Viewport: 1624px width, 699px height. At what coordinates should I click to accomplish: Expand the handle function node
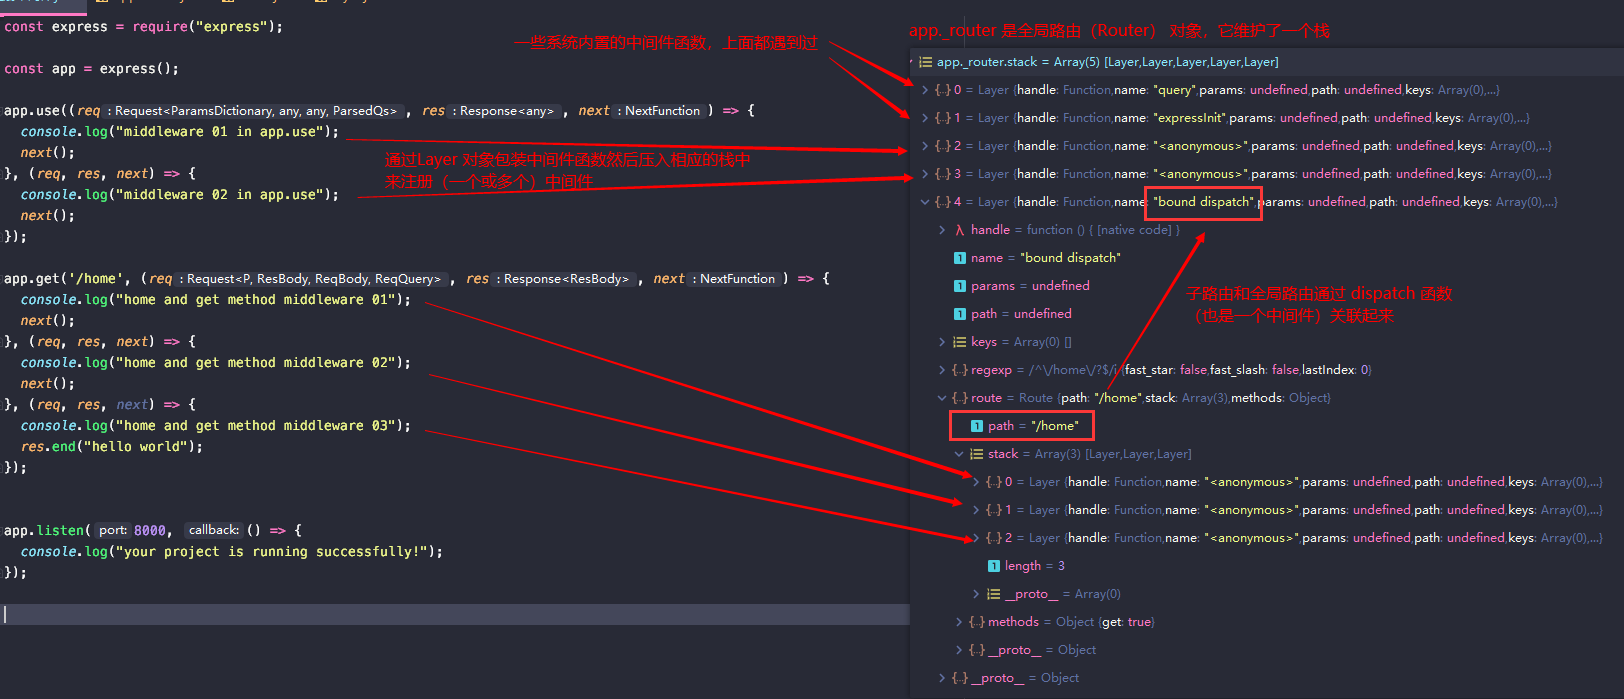point(942,230)
